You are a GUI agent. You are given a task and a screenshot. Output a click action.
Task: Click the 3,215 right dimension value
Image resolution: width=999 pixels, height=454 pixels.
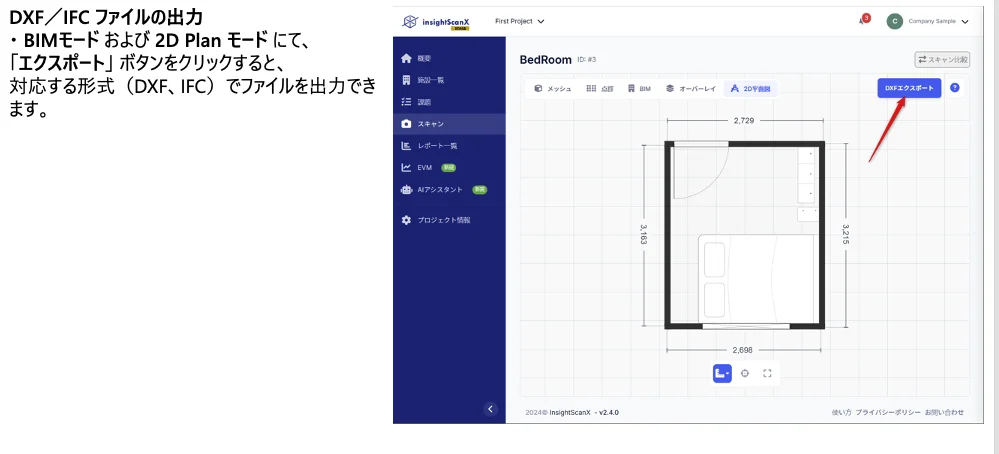(846, 234)
